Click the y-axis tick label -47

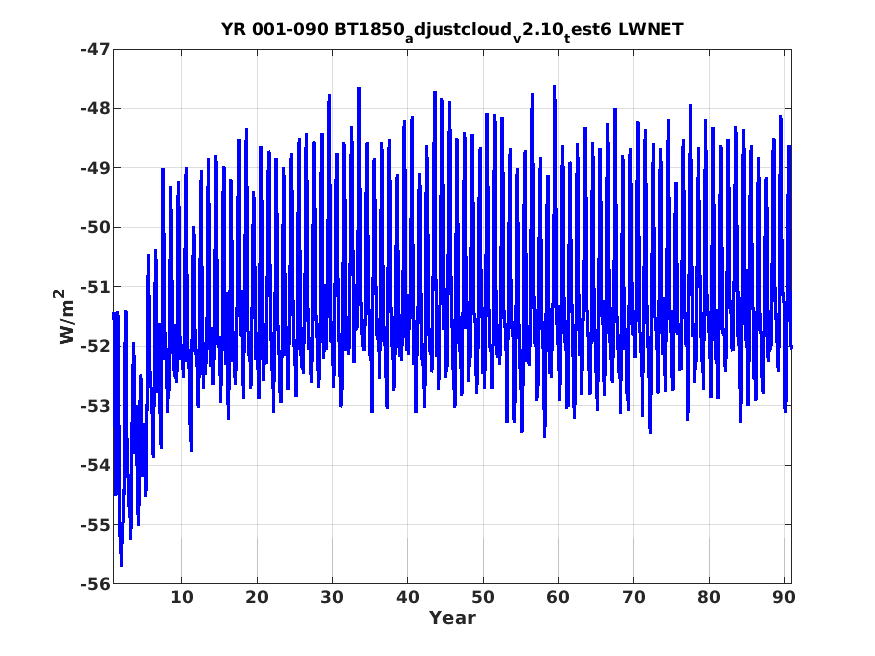[95, 49]
